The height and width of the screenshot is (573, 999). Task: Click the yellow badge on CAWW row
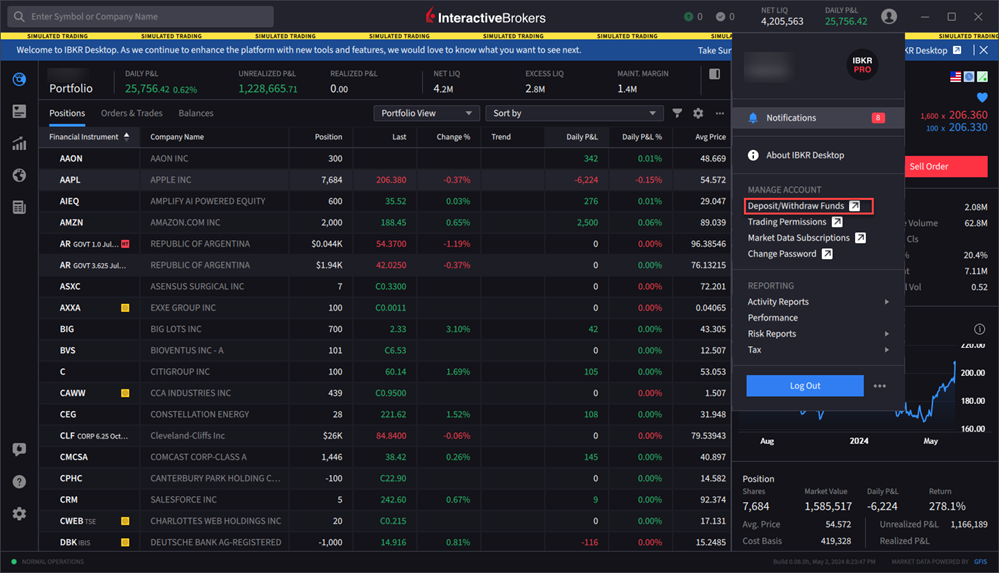[125, 393]
